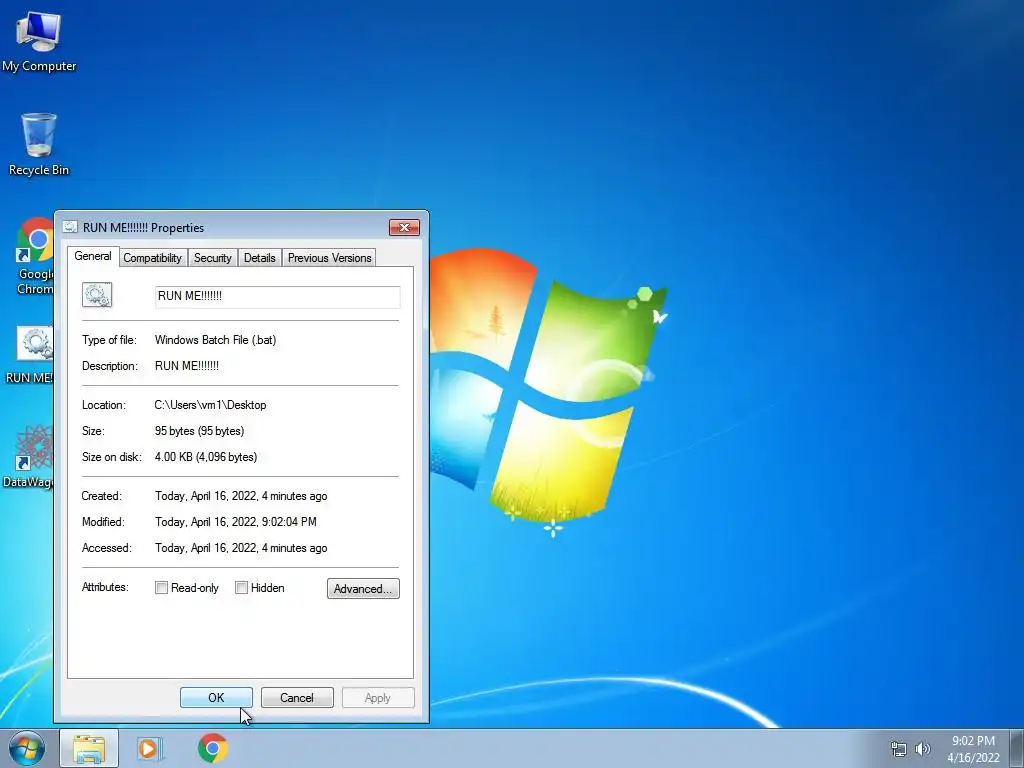Open the volume speaker tray icon
This screenshot has height=768, width=1024.
922,749
